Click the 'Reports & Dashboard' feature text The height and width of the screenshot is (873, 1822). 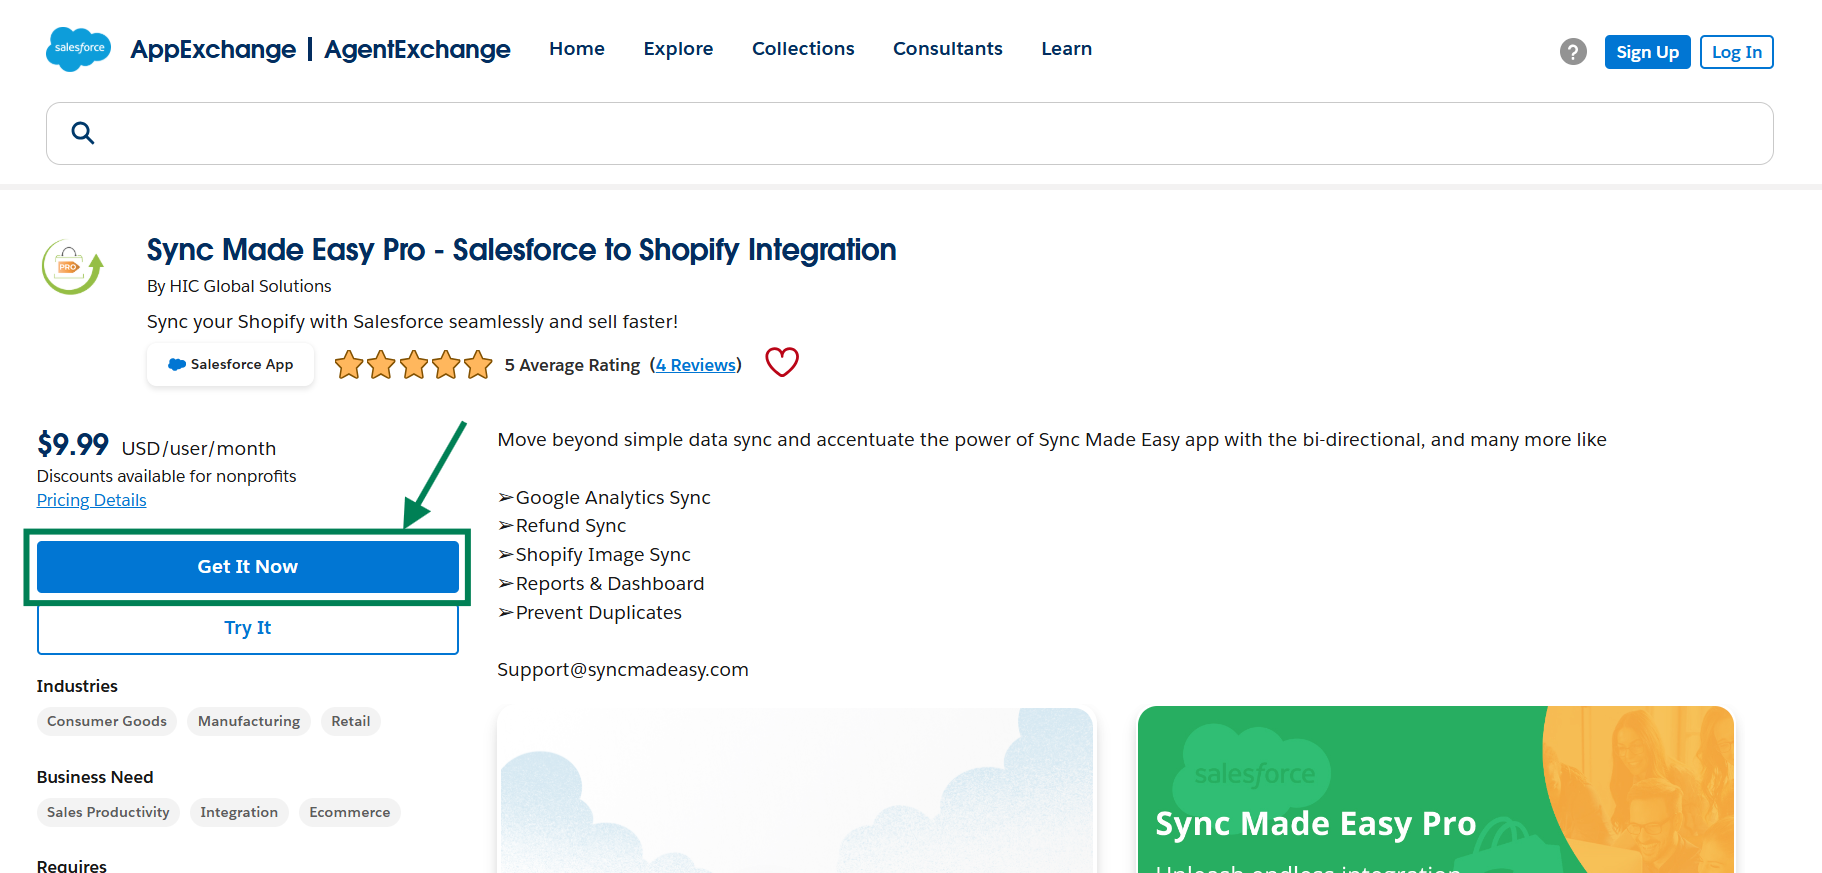(610, 584)
